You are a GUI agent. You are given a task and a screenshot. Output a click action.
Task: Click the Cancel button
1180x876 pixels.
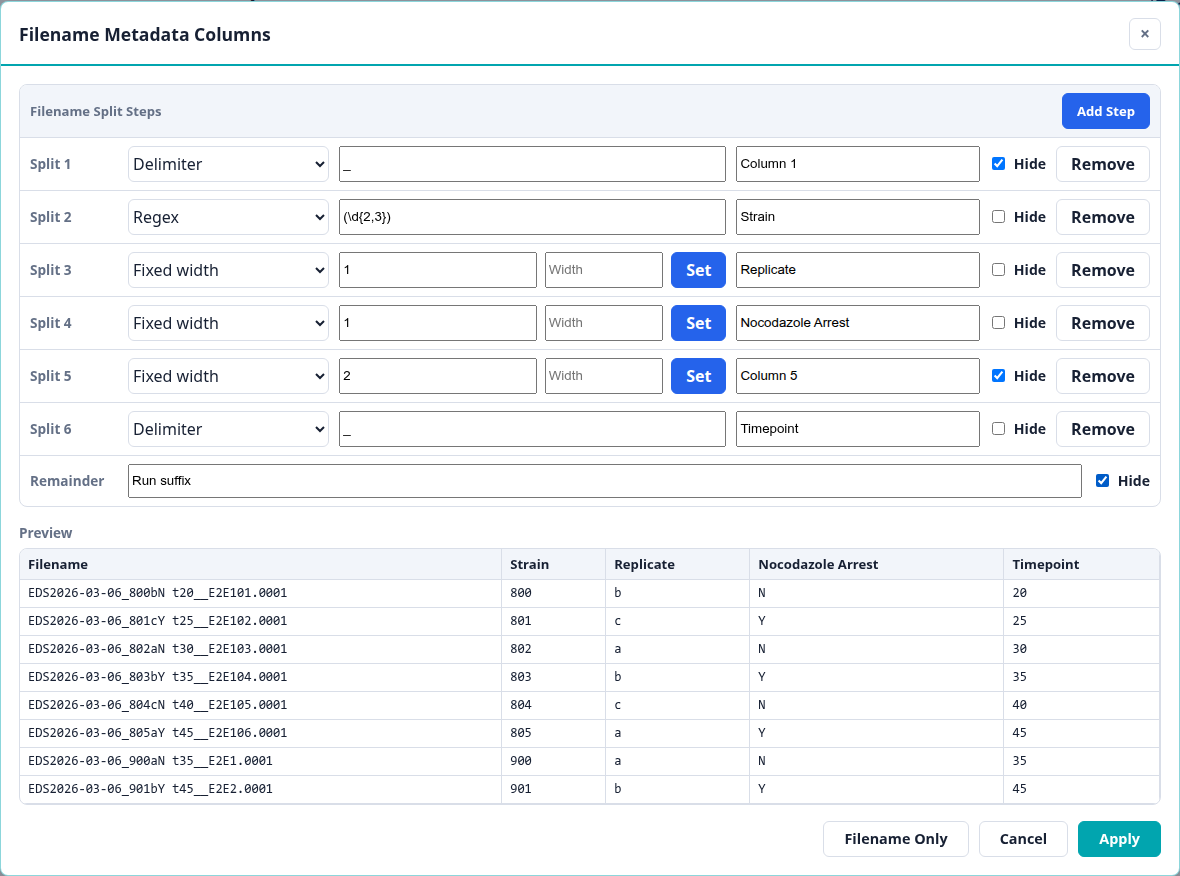[1023, 839]
